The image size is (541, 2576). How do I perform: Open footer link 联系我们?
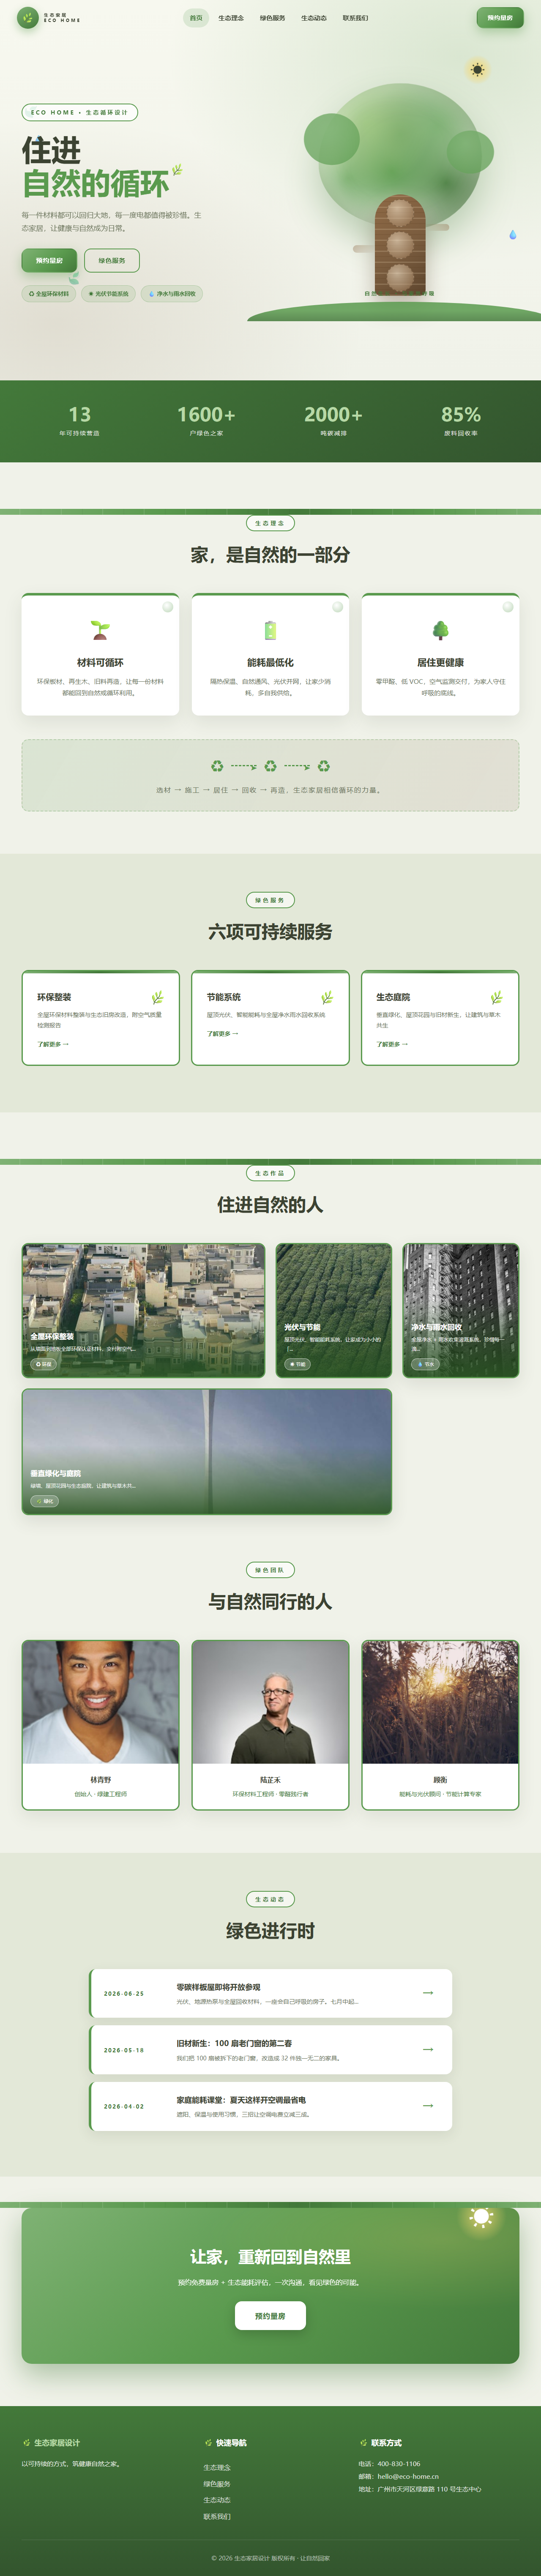(217, 2516)
